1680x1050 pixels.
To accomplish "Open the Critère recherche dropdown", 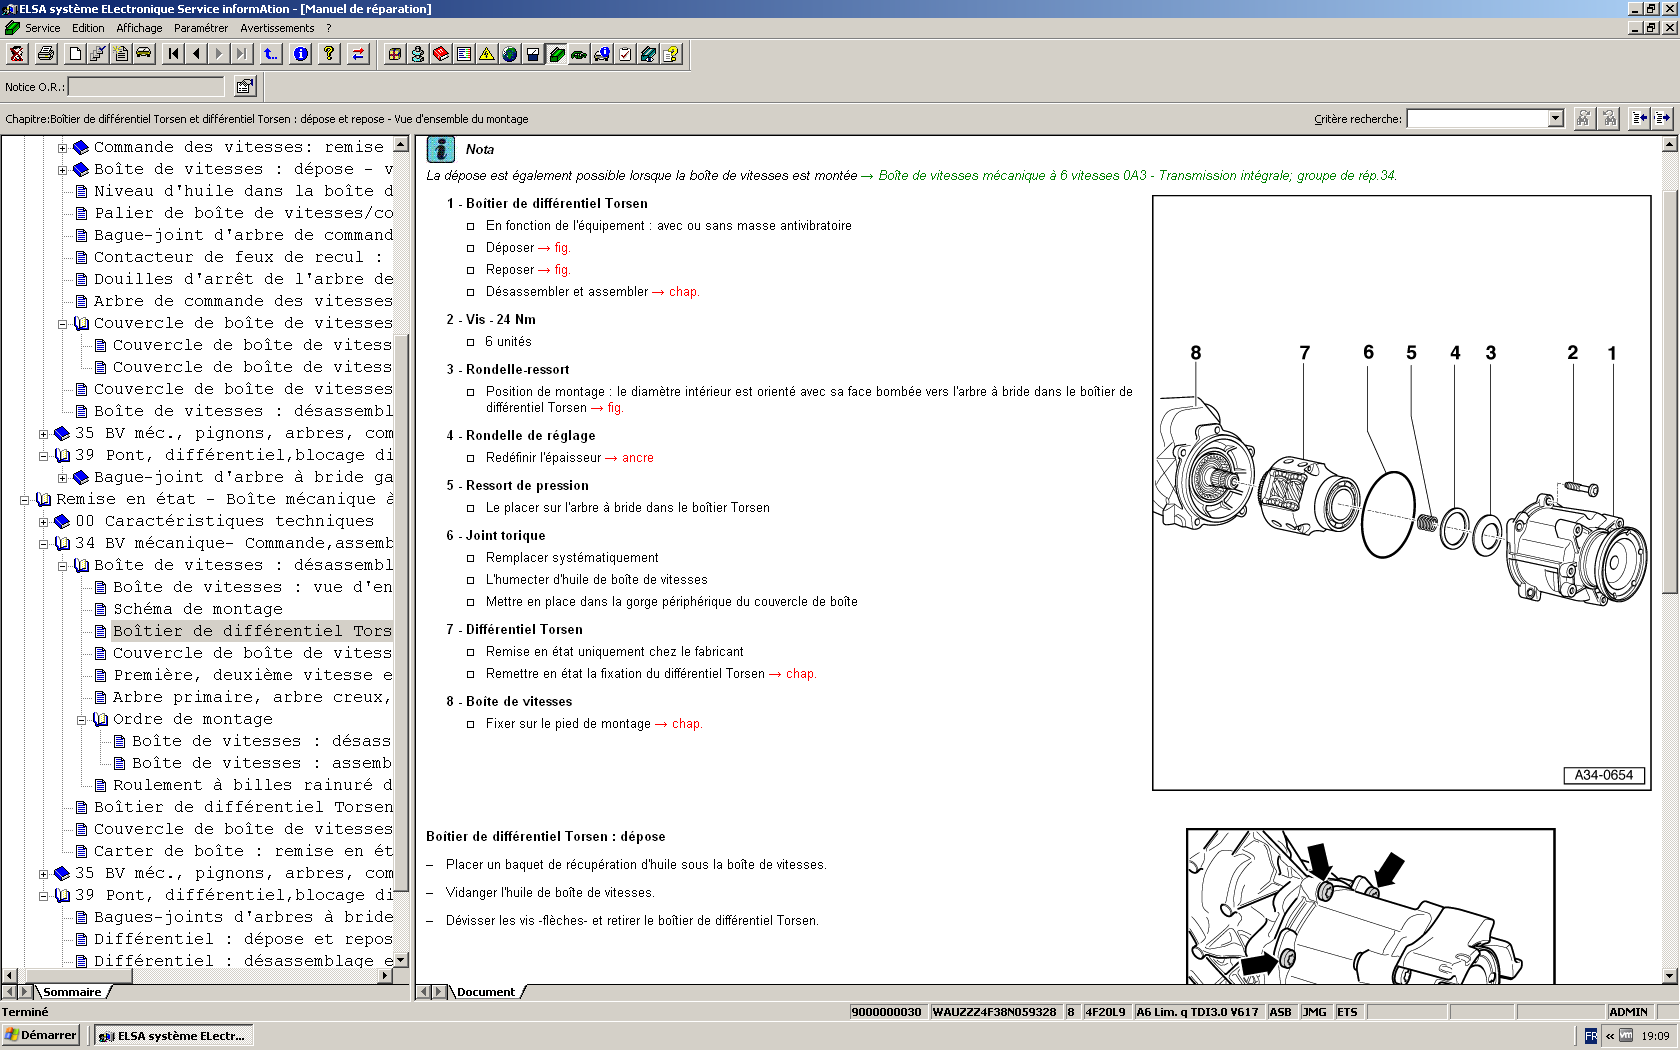I will (1556, 118).
